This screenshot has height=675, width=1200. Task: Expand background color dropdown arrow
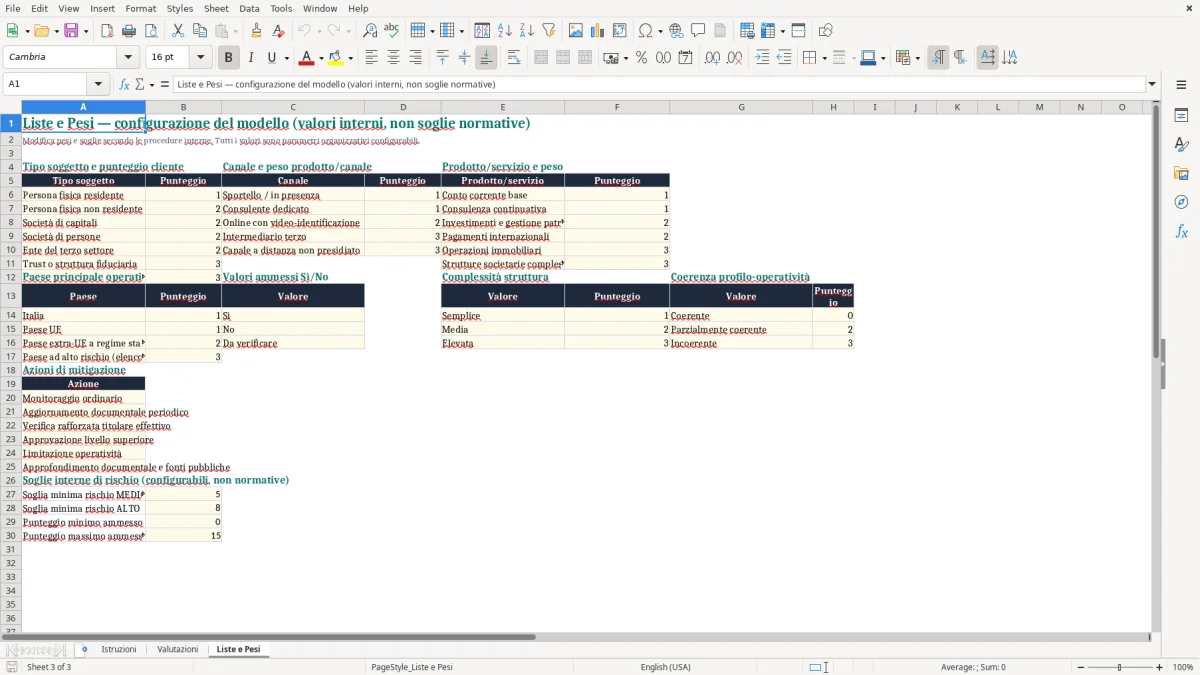point(350,58)
